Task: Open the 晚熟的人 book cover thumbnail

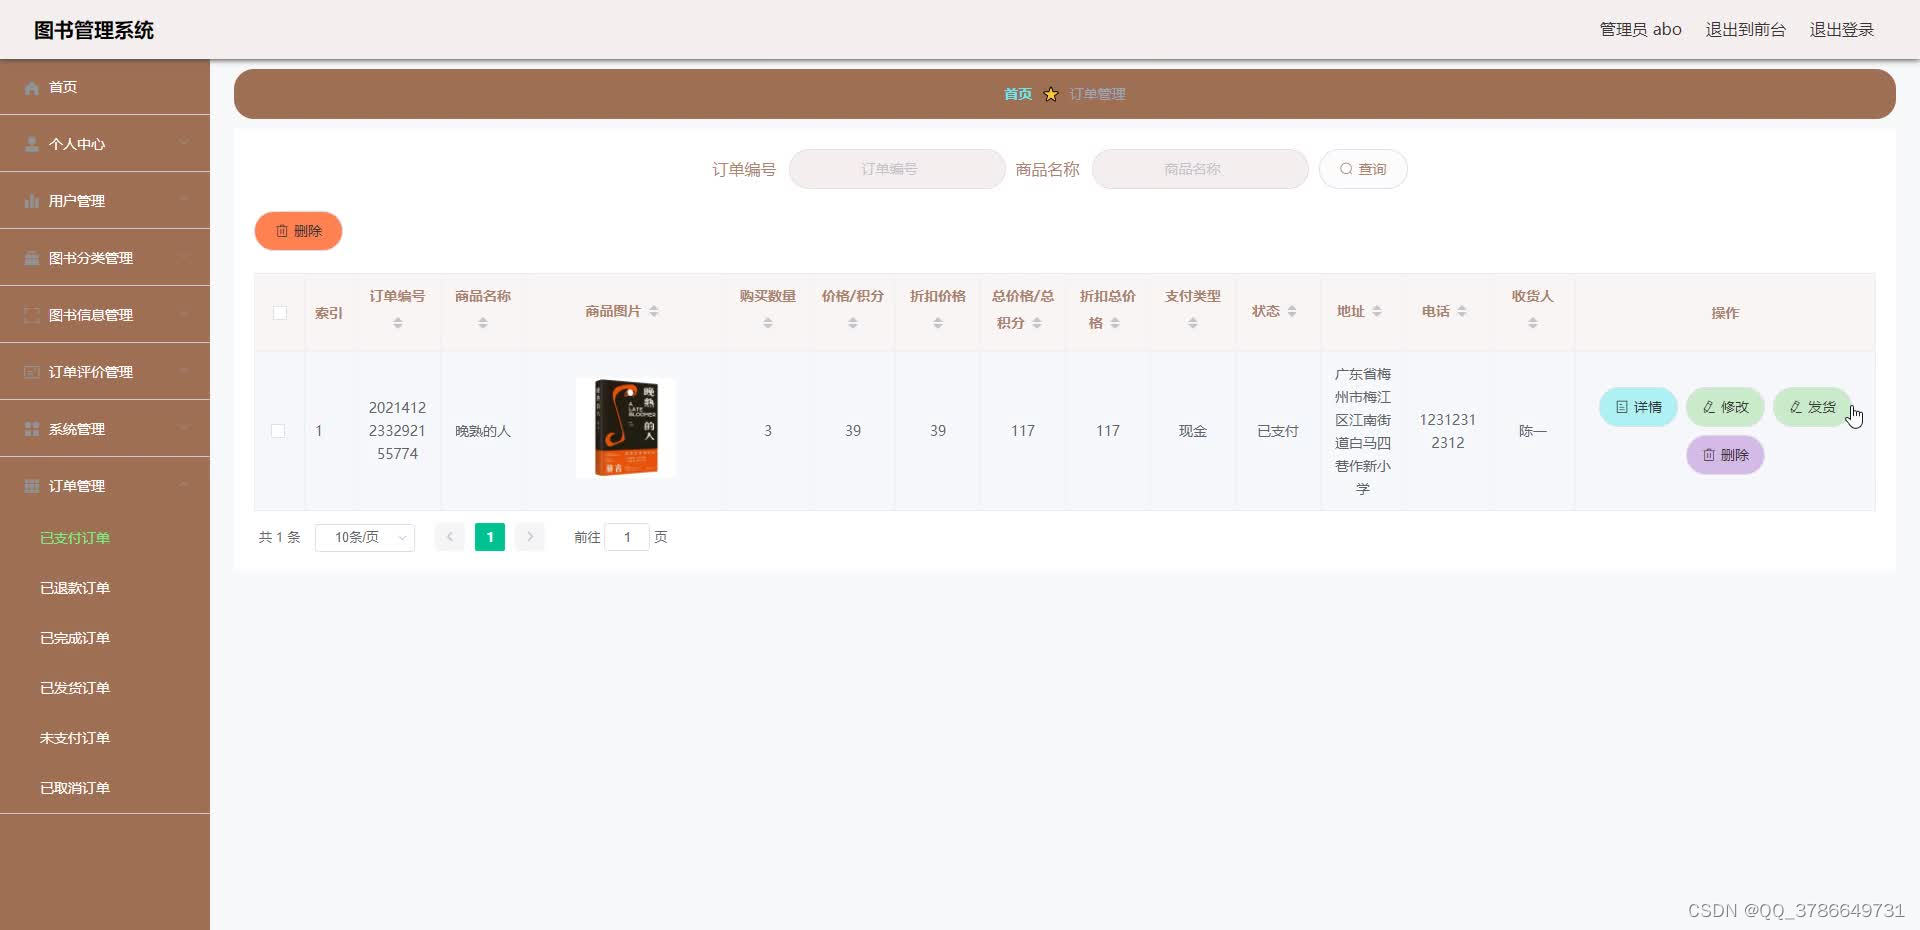Action: (x=626, y=428)
